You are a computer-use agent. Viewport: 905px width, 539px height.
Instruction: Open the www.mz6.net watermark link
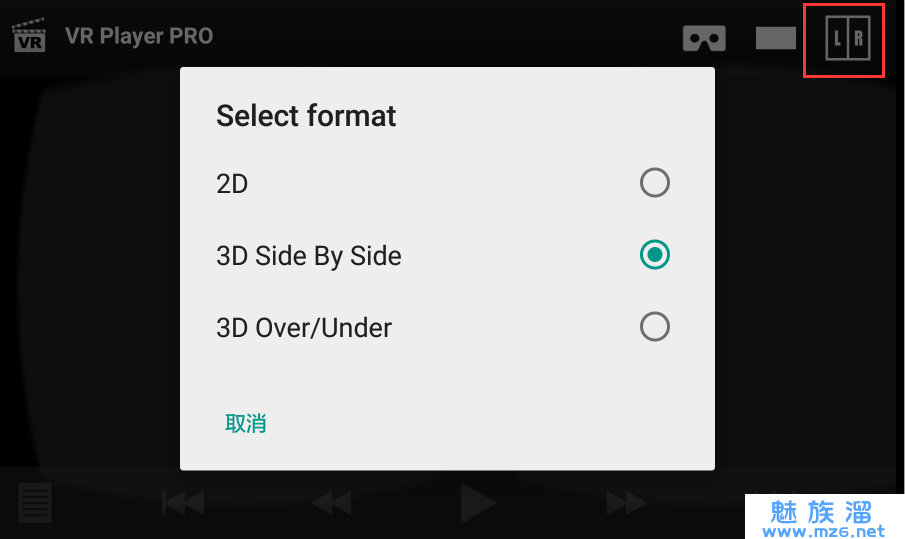pyautogui.click(x=824, y=531)
